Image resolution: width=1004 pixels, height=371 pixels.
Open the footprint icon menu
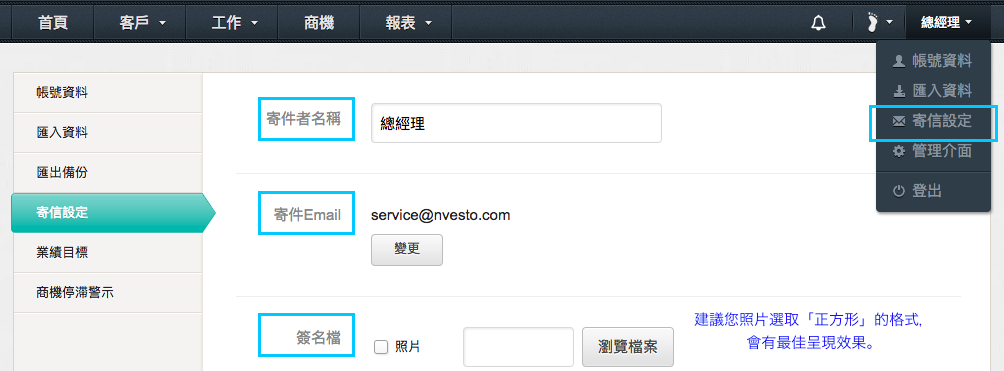coord(879,23)
